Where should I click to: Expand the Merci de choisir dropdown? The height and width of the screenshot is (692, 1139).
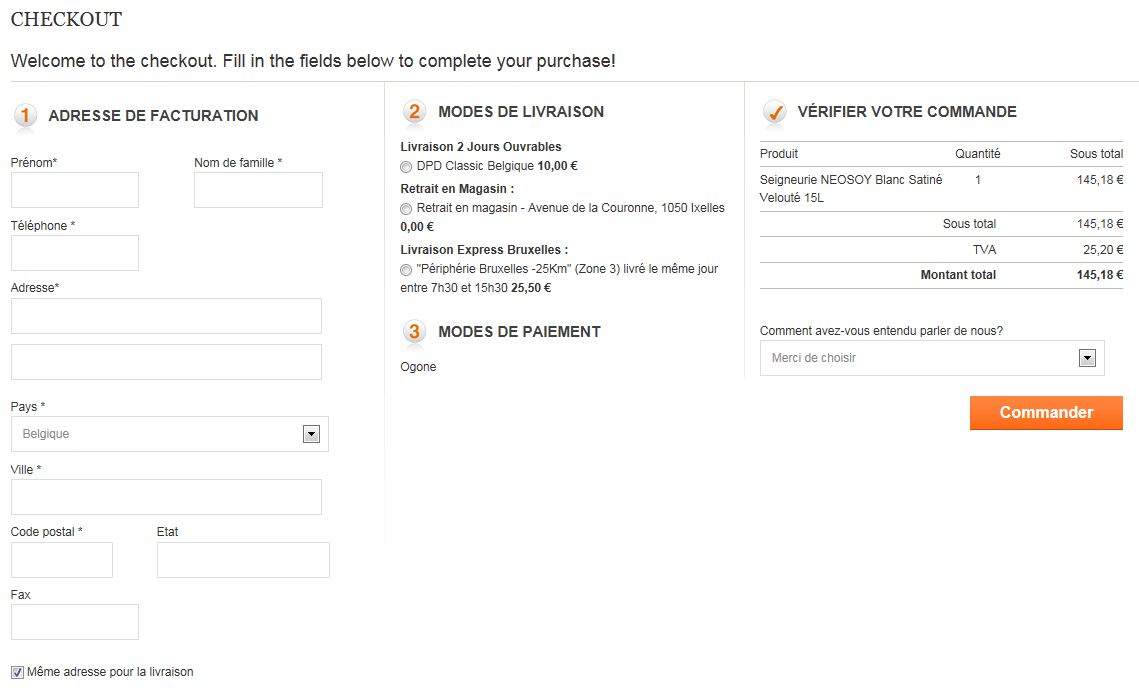932,358
